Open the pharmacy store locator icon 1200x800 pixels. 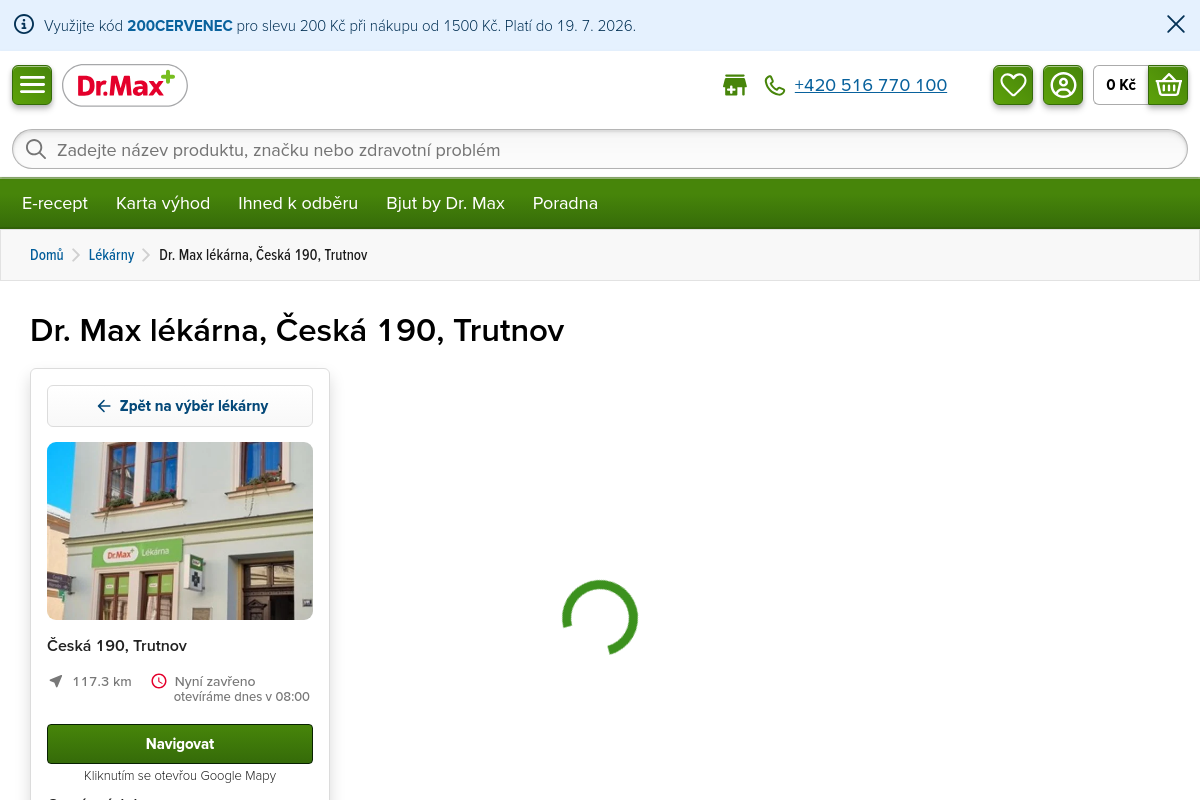[735, 85]
